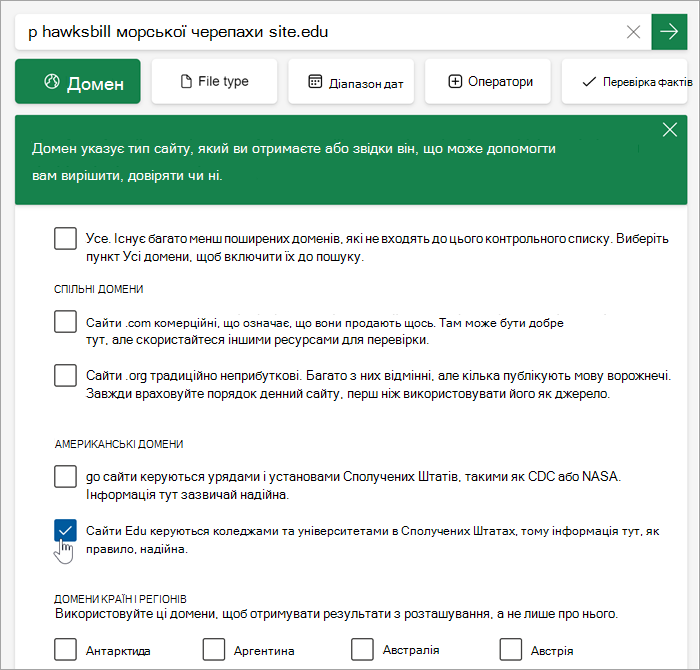
Task: Check the Усе all-domains checkbox
Action: pos(65,238)
